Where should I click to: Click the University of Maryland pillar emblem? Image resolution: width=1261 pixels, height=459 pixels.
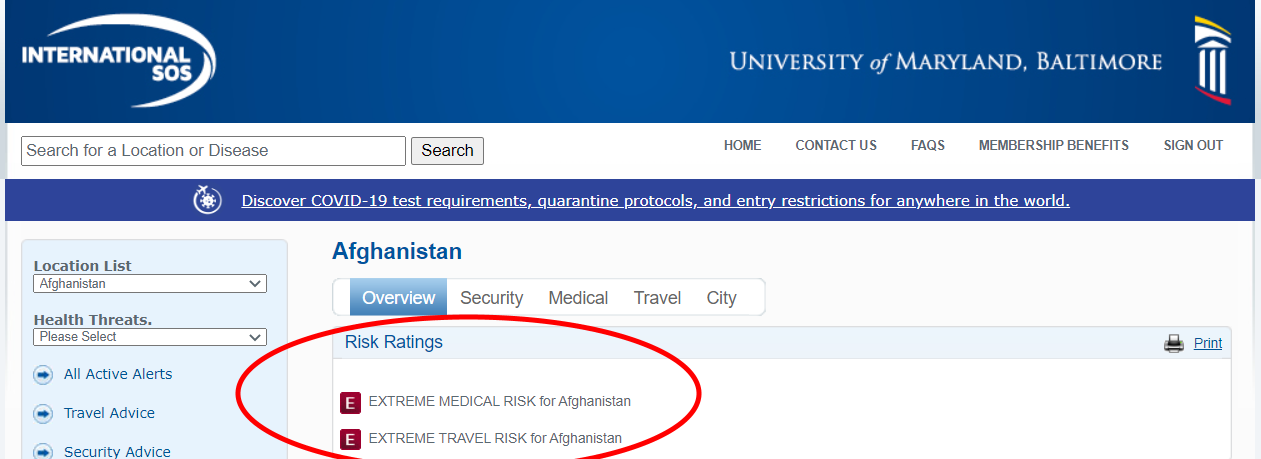pyautogui.click(x=1212, y=60)
